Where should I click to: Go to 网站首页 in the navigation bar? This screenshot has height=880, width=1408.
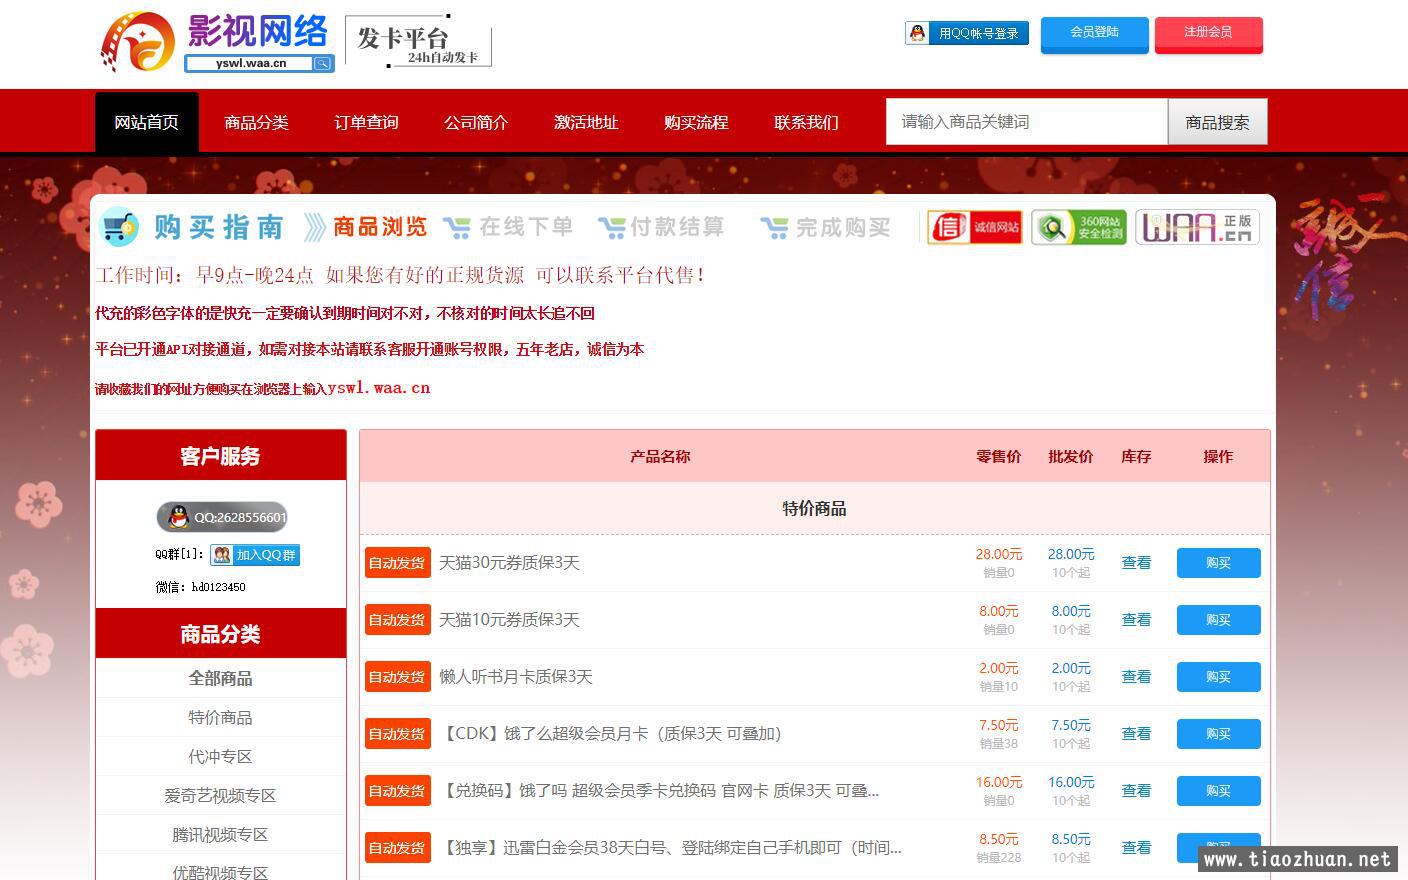point(147,122)
